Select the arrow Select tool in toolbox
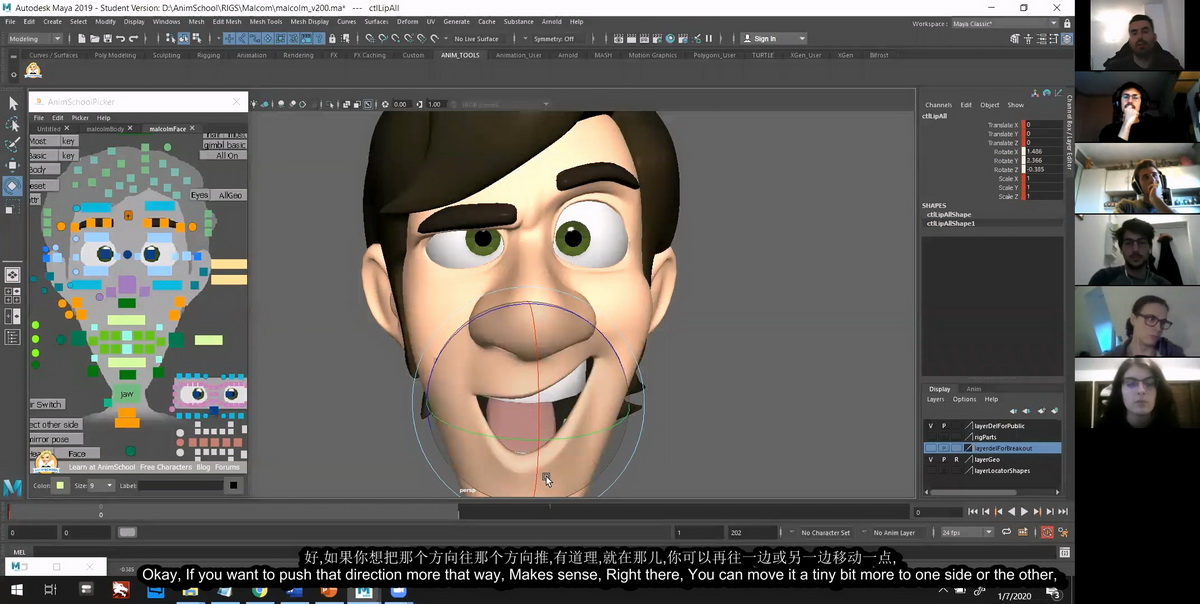1200x604 pixels. 13,103
